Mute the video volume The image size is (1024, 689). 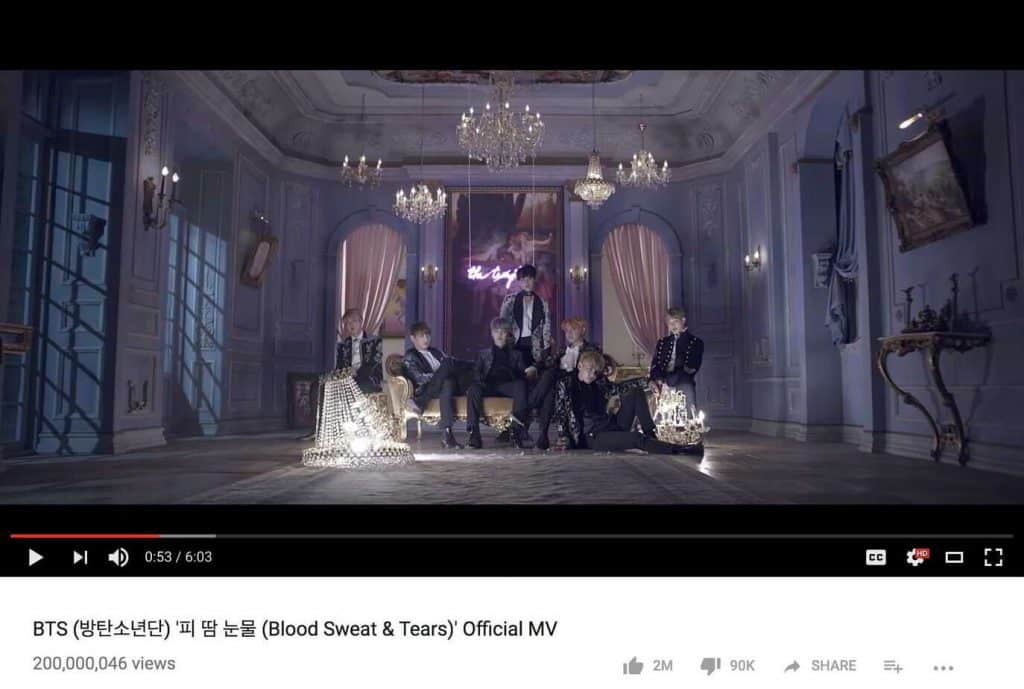[x=118, y=557]
